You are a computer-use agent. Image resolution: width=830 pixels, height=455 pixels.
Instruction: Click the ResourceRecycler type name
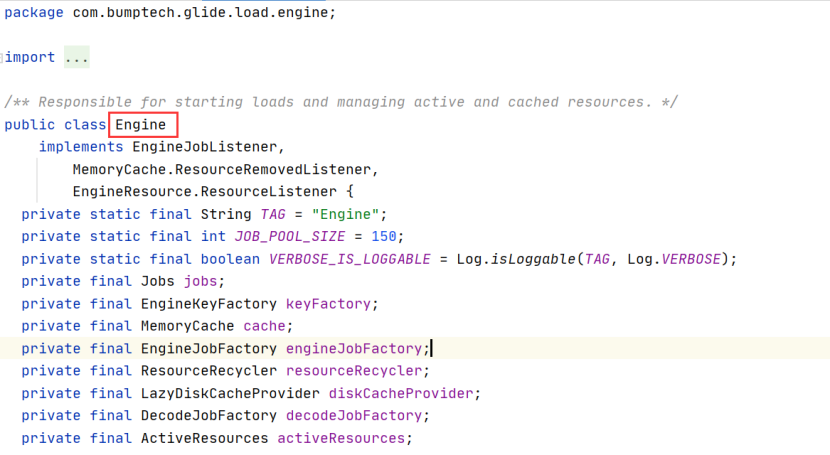[x=209, y=371]
